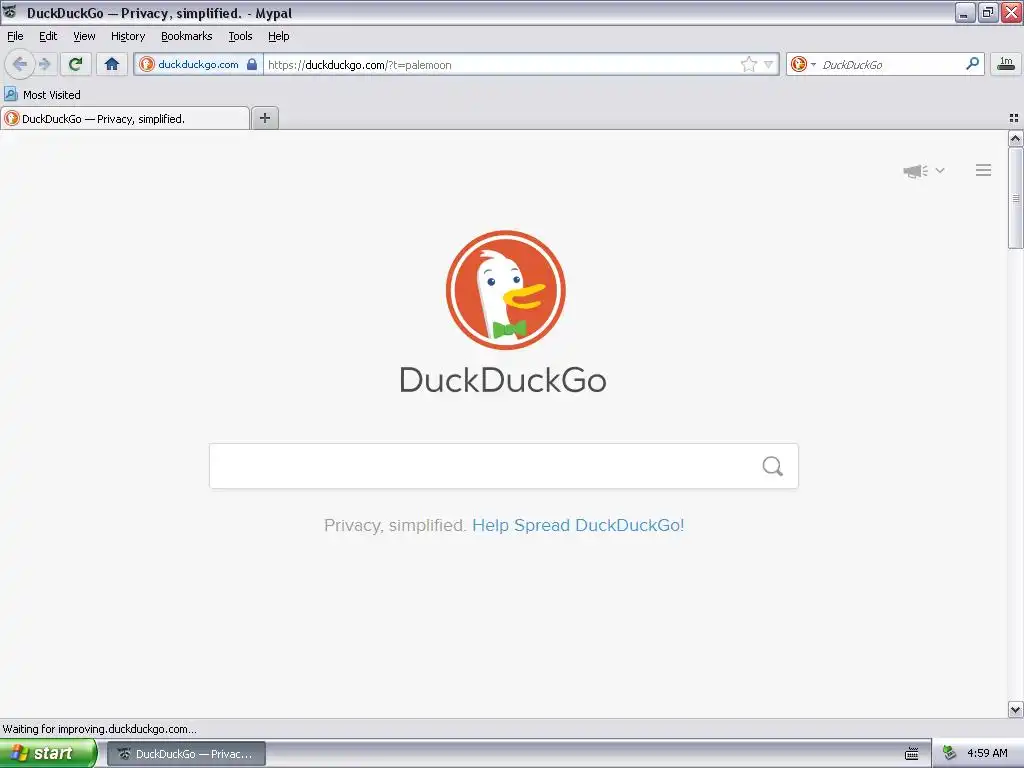Screen dimensions: 1024x768
Task: Click the list all tabs grid icon
Action: (1014, 118)
